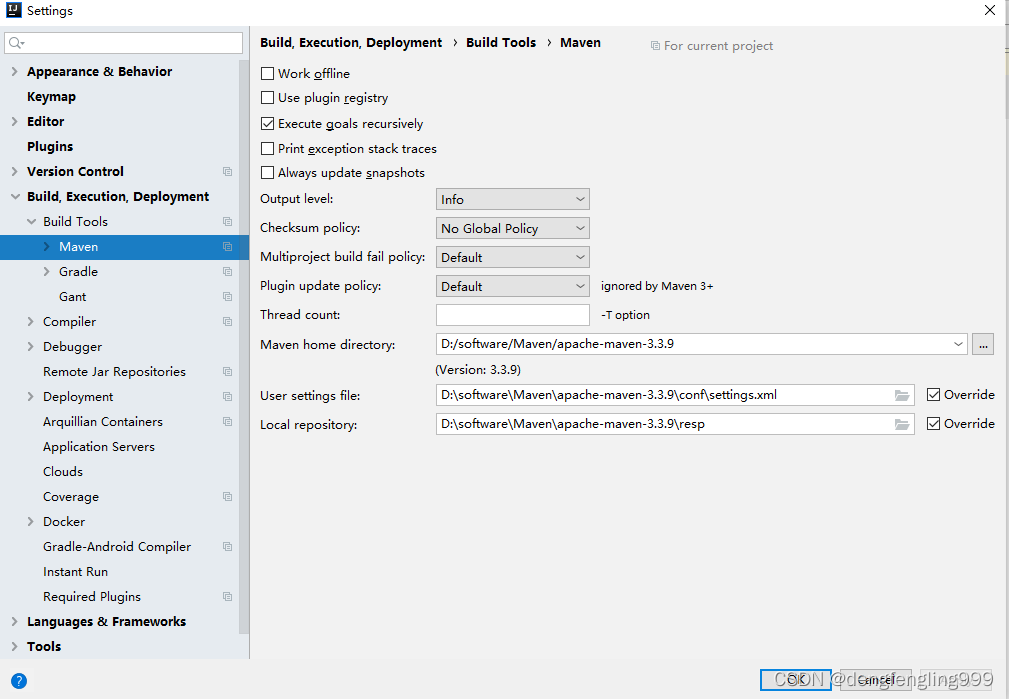Select Clouds settings entry
This screenshot has width=1009, height=699.
[x=62, y=472]
